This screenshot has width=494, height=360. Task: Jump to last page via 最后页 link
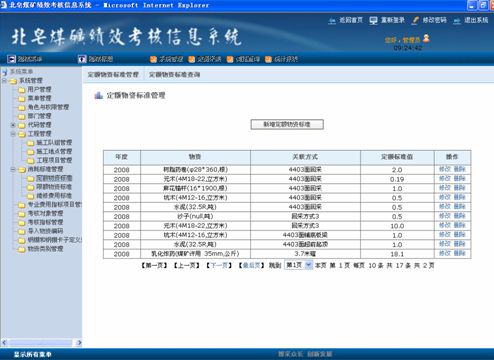click(x=251, y=265)
